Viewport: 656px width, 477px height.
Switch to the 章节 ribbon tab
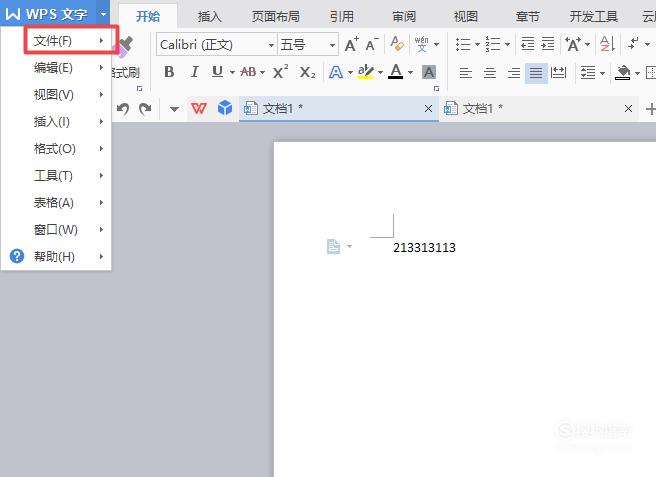[527, 16]
